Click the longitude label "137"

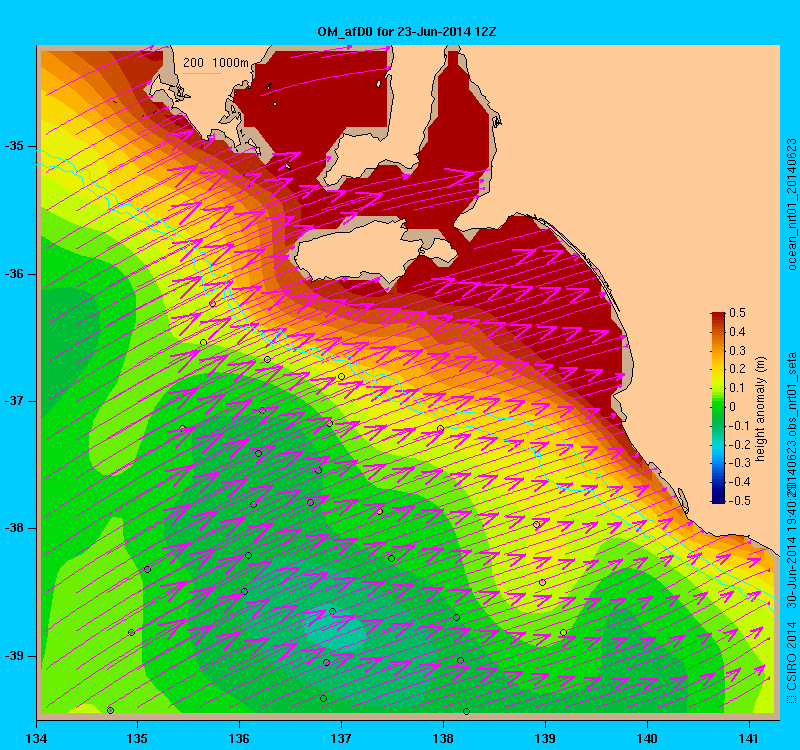coord(341,738)
